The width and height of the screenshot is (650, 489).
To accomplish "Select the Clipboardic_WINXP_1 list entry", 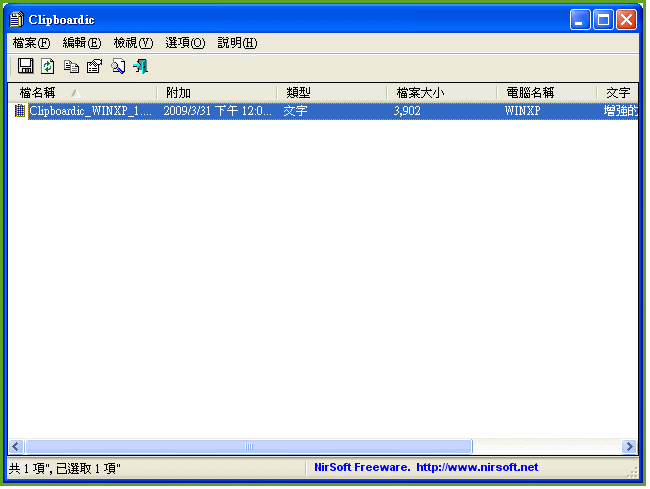I will (x=91, y=111).
